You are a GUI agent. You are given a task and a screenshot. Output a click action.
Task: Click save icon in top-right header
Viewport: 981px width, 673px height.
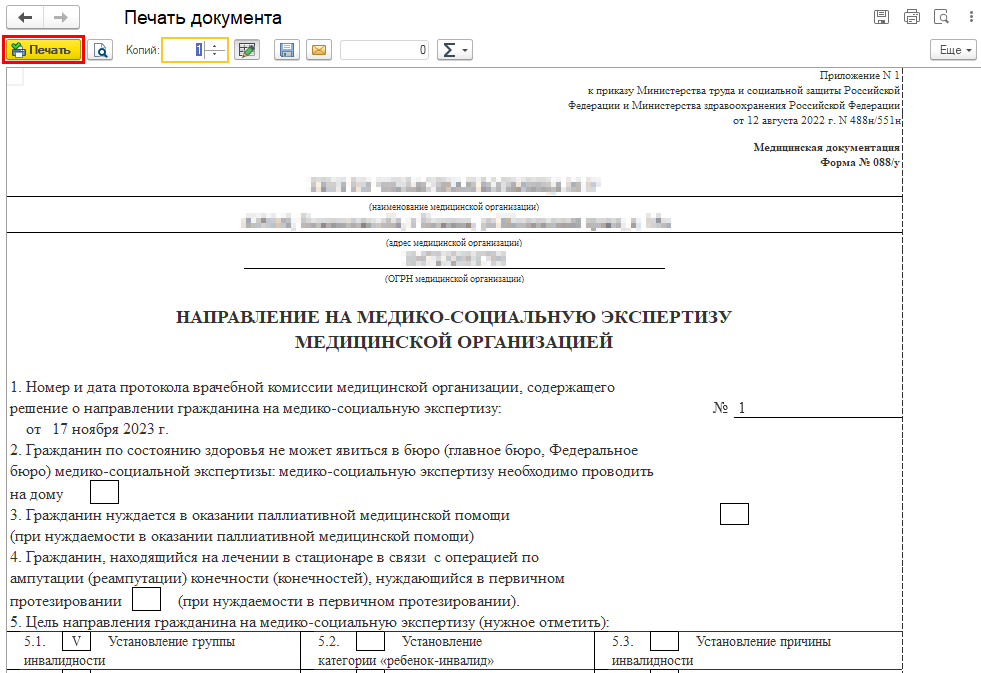point(881,17)
